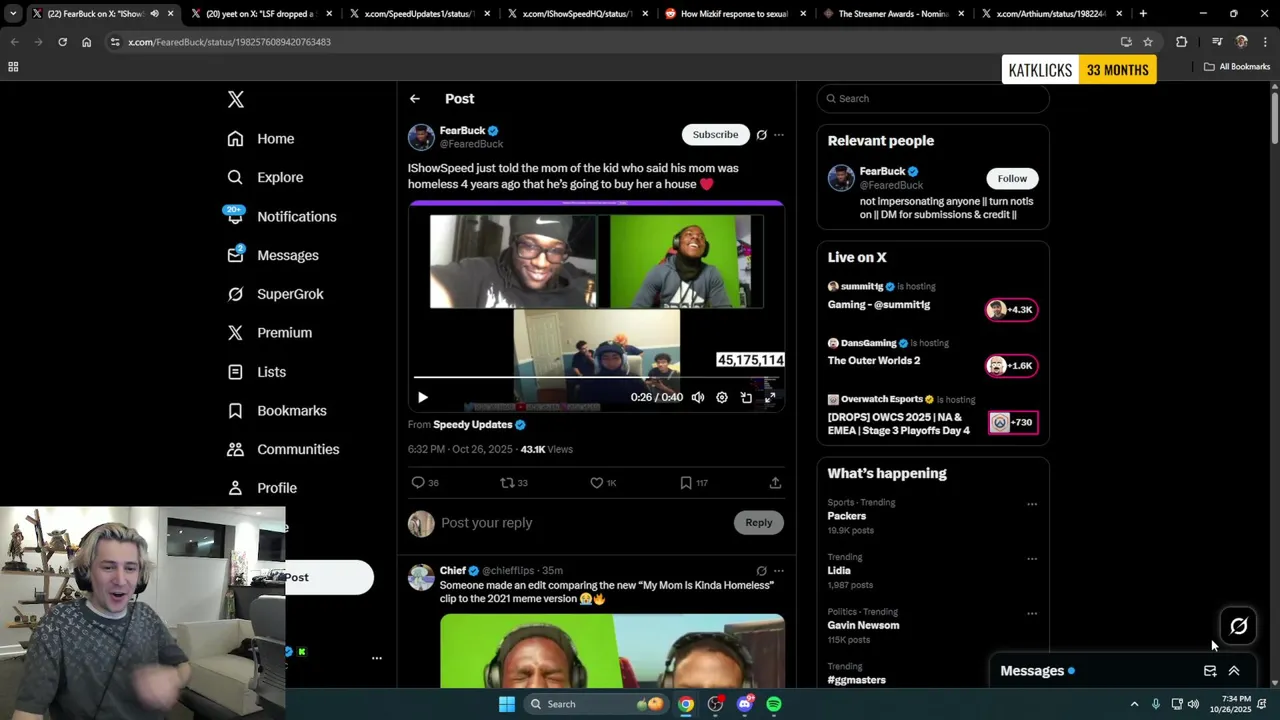This screenshot has width=1280, height=720.
Task: Expand the Messages drawer
Action: click(x=1234, y=671)
